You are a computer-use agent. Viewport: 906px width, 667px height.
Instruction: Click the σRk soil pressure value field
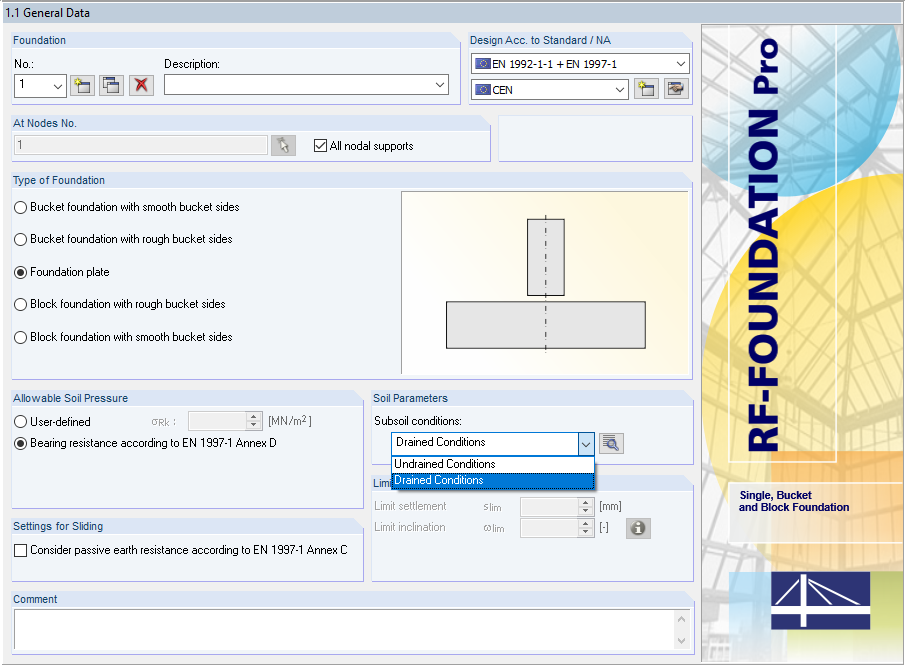[x=217, y=421]
